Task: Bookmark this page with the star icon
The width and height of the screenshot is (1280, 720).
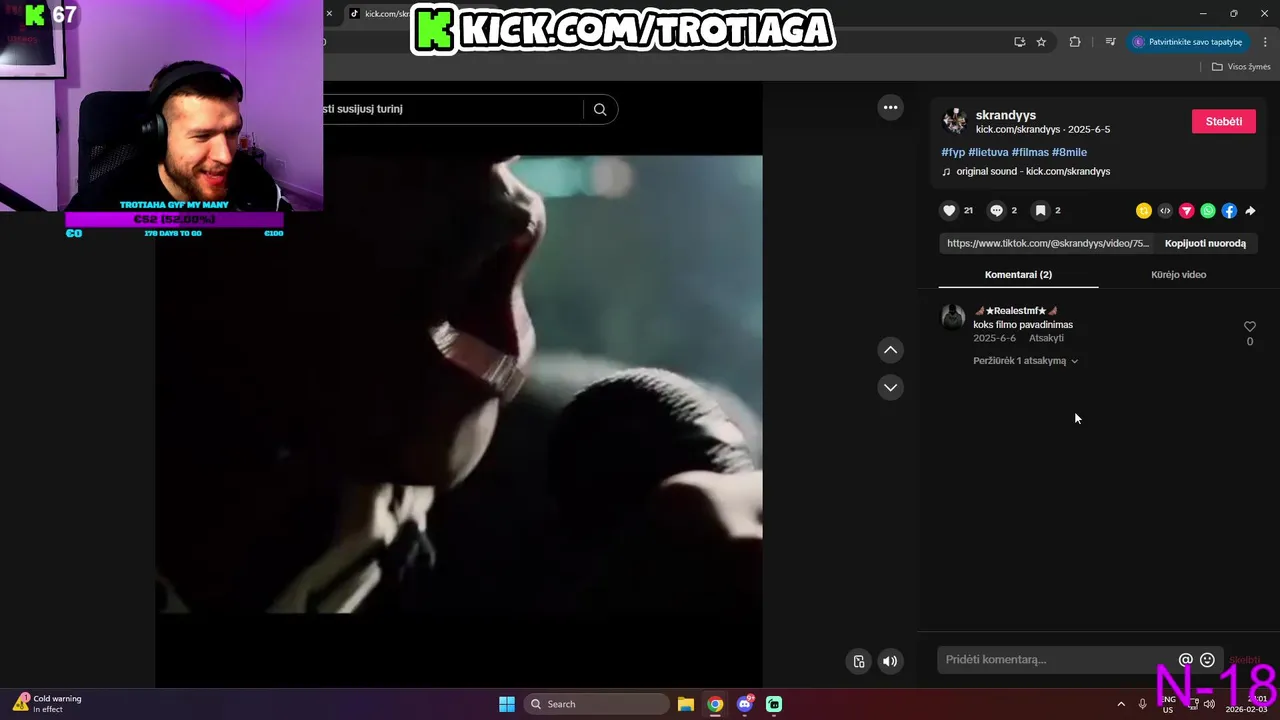Action: pos(1041,42)
